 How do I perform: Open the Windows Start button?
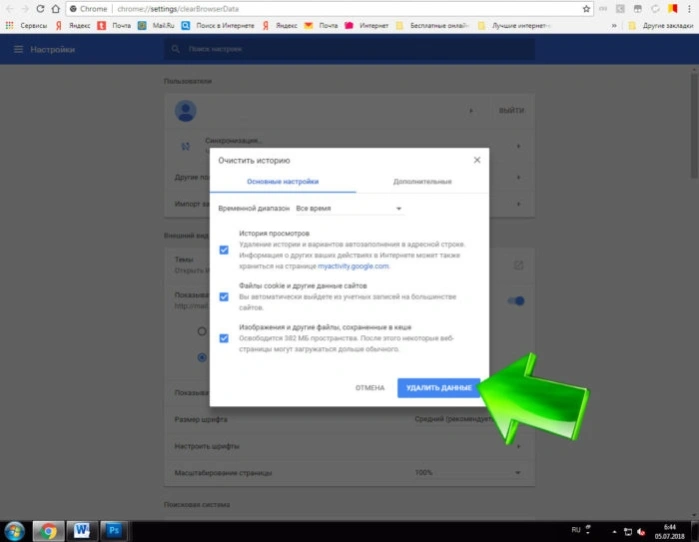pos(14,531)
